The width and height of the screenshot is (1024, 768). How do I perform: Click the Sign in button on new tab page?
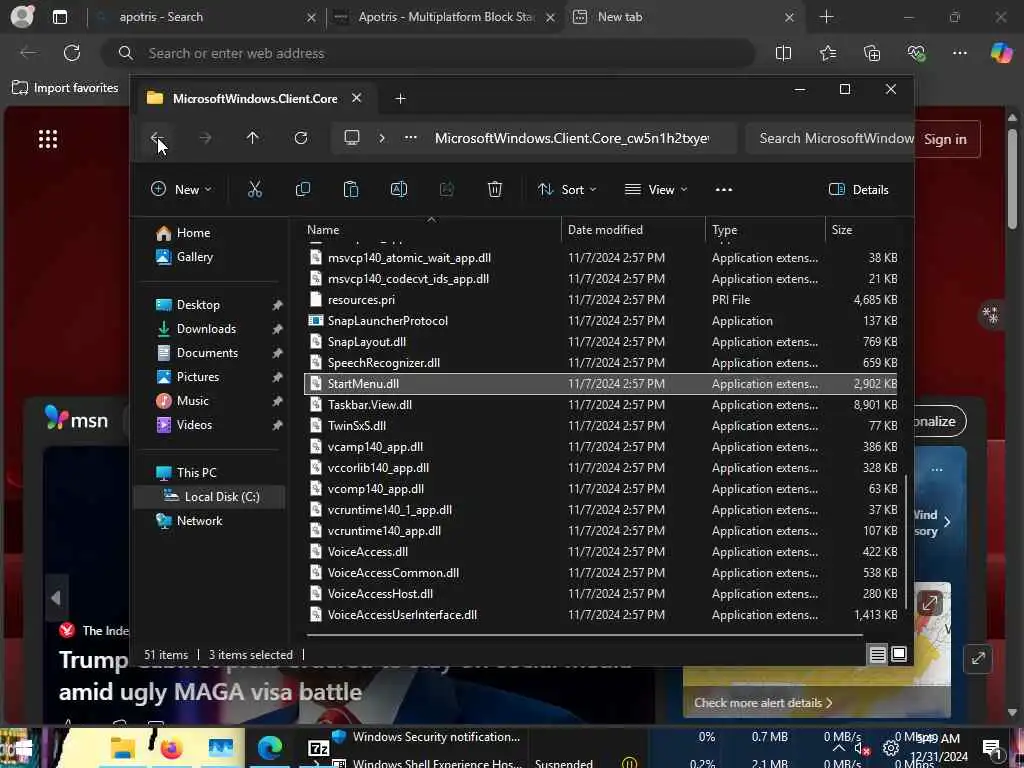tap(945, 139)
